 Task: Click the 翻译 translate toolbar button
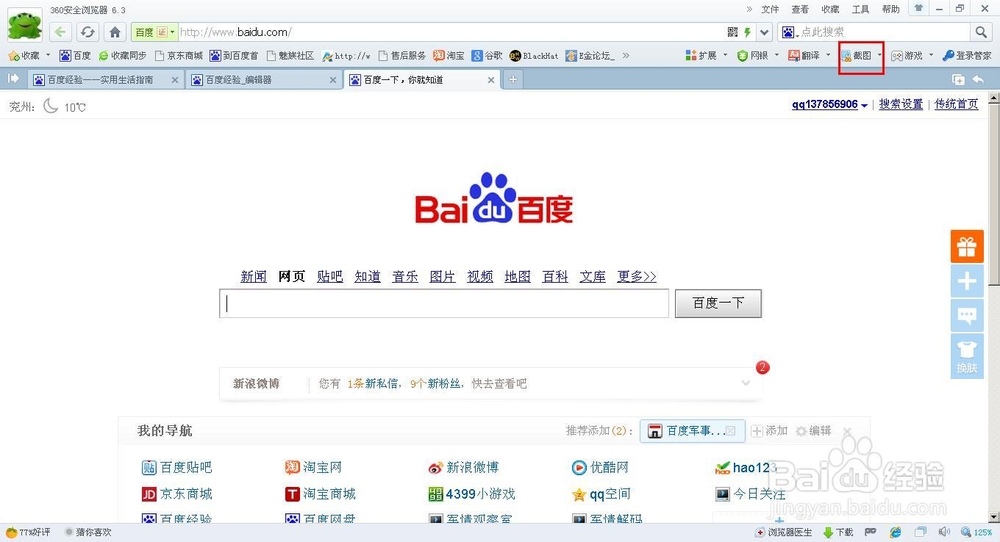804,56
